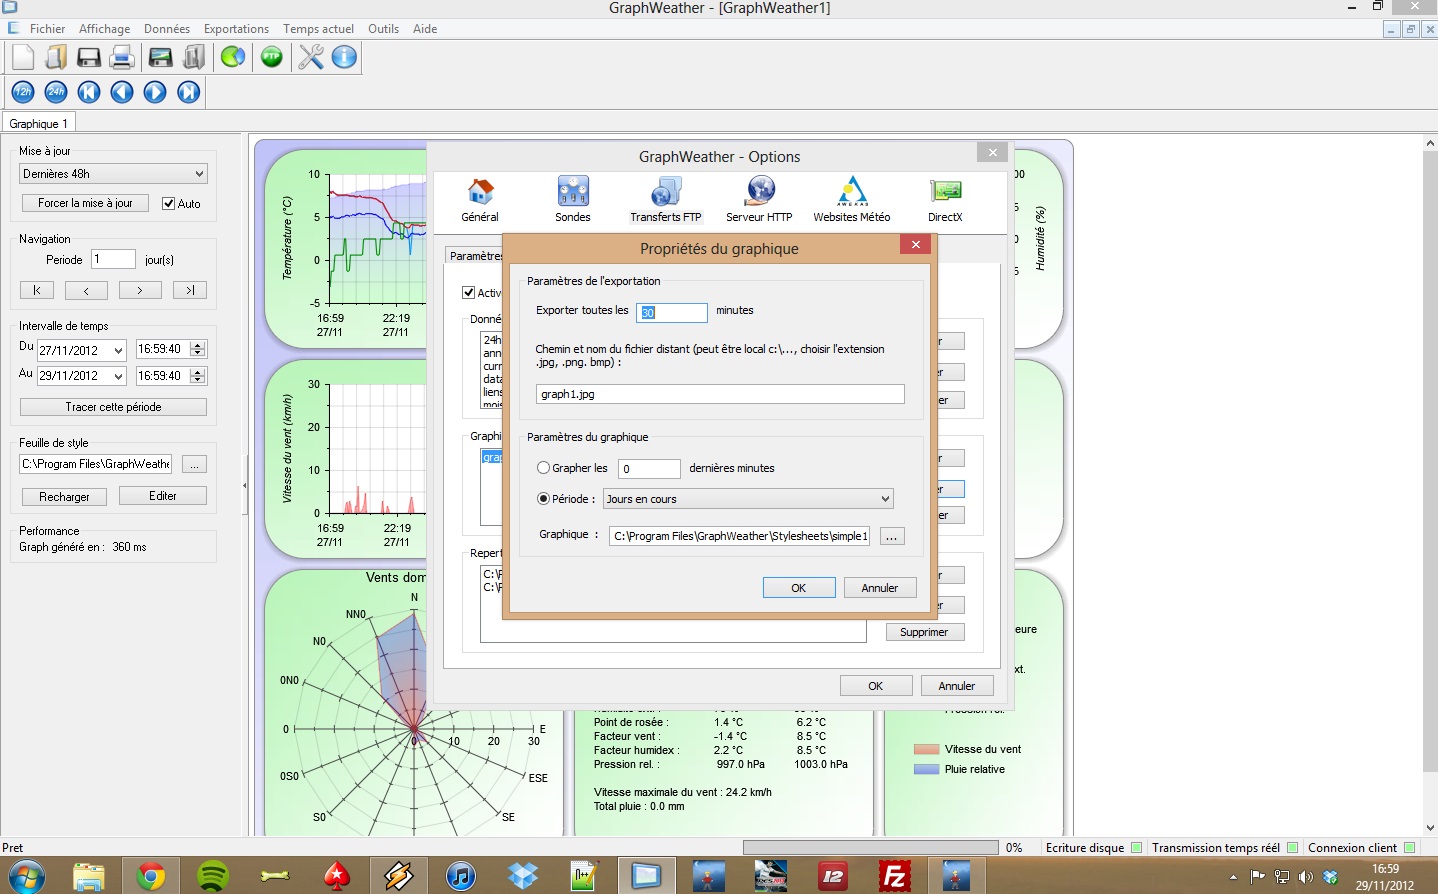This screenshot has width=1438, height=894.
Task: Browse for graph stylesheet with '...' button
Action: (891, 536)
